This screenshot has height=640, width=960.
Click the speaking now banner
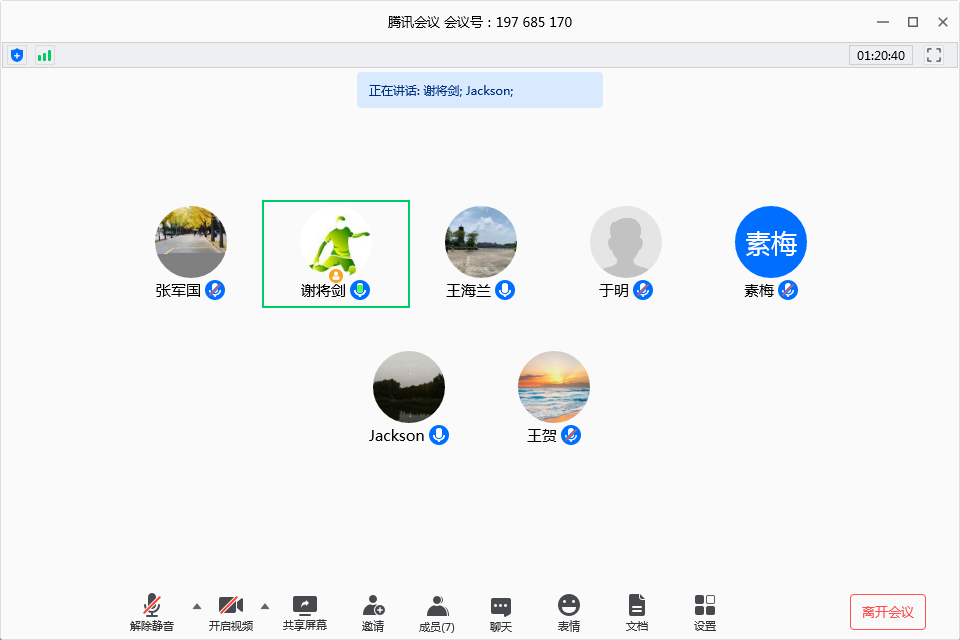tap(479, 90)
